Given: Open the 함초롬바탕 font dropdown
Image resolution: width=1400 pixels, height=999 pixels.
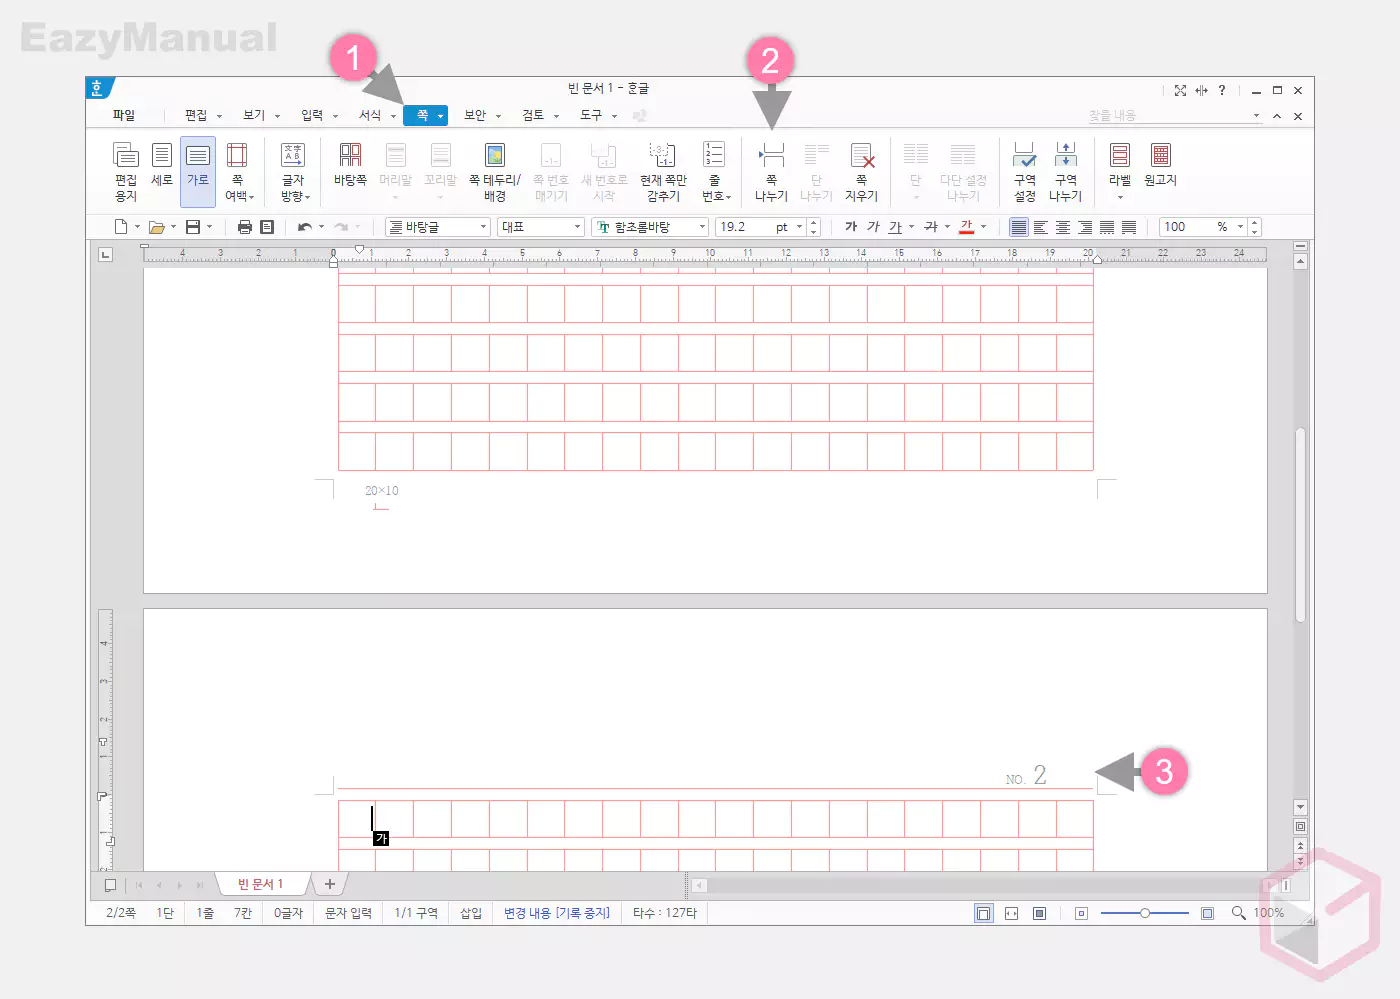Looking at the screenshot, I should click(701, 227).
